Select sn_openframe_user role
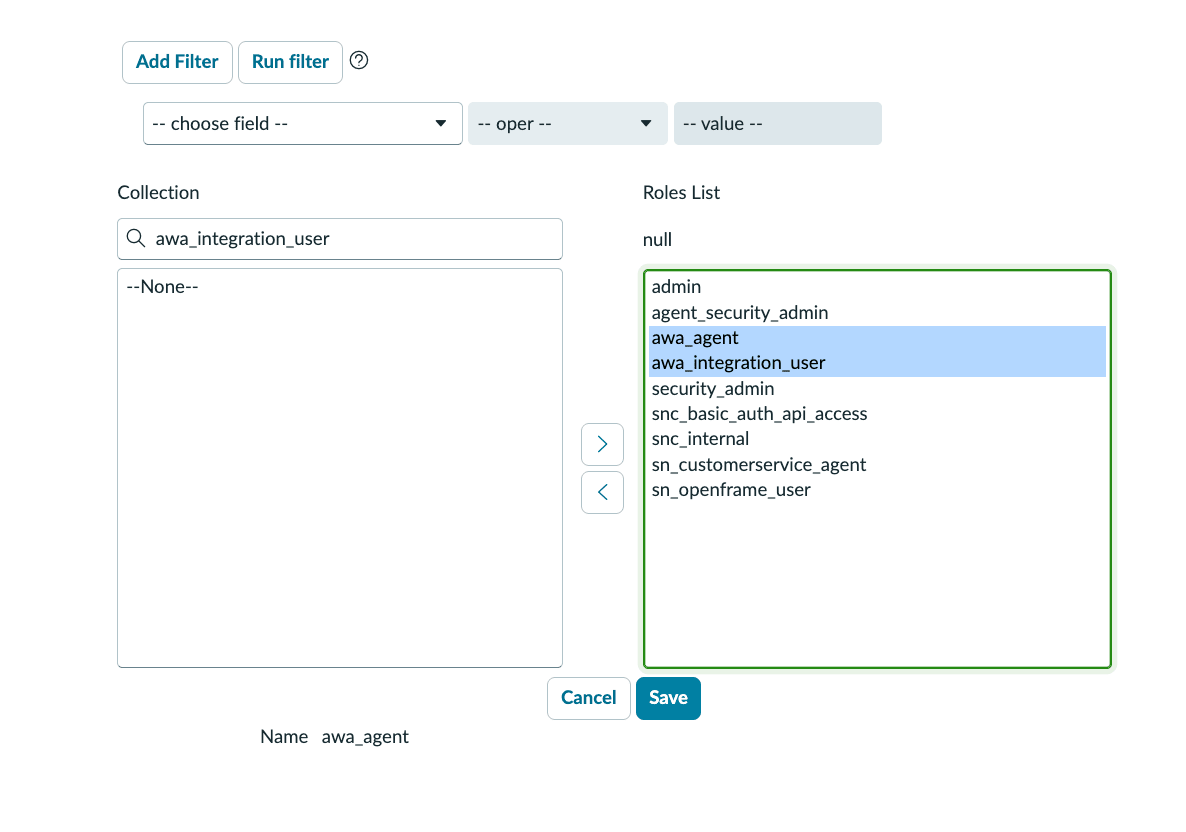Screen dimensions: 1186x832 (x=877, y=489)
